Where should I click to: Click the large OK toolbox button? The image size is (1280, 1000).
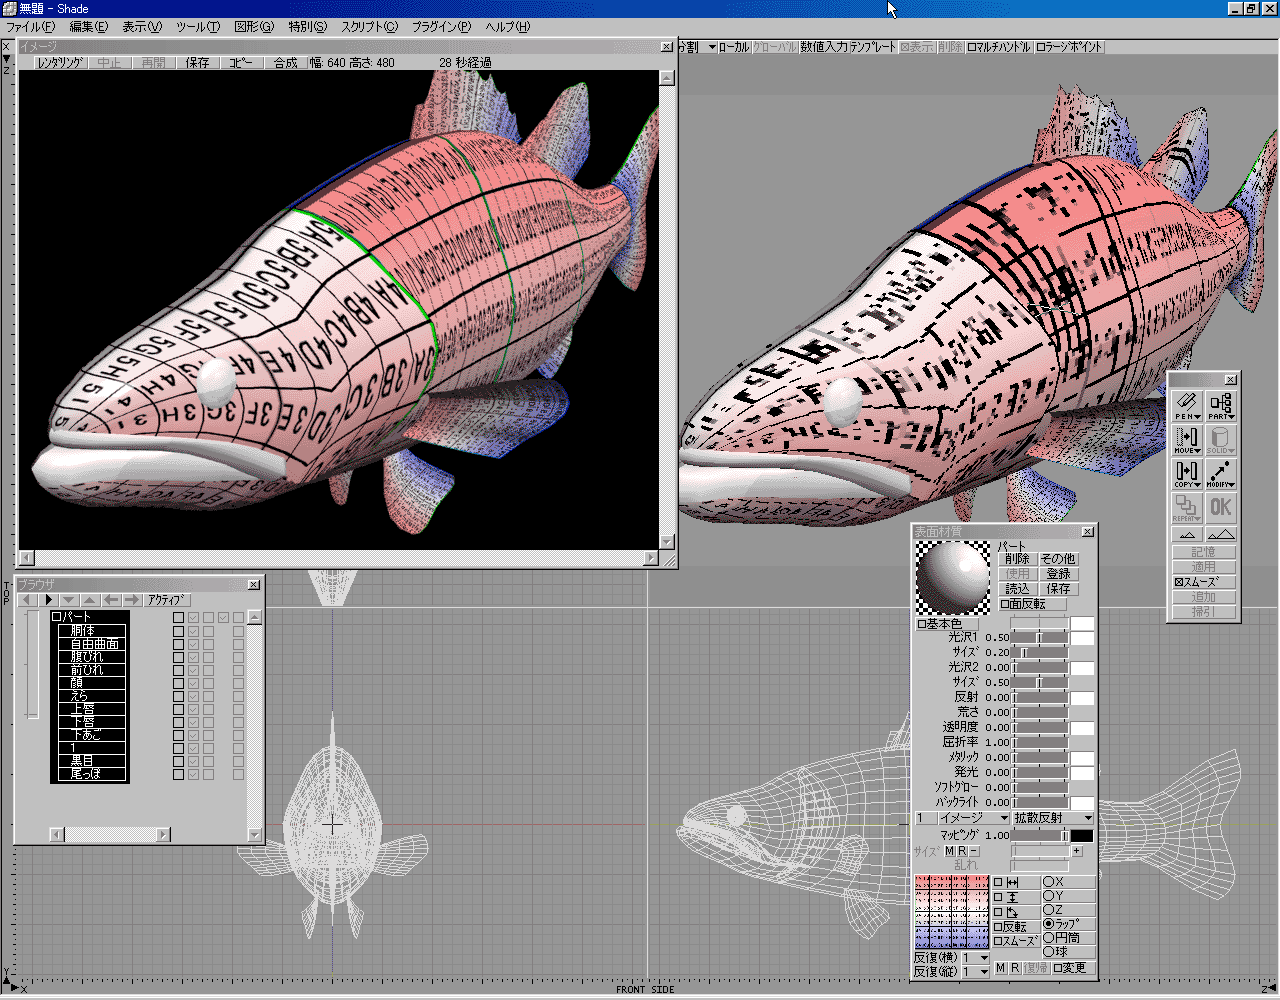[x=1221, y=507]
